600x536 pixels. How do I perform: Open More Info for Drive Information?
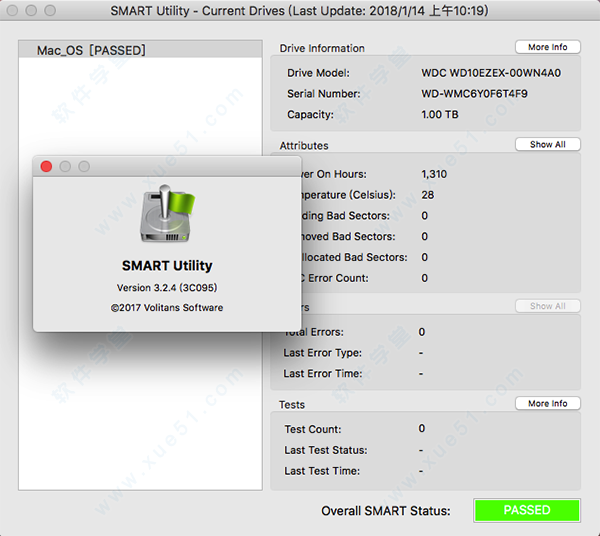(548, 47)
